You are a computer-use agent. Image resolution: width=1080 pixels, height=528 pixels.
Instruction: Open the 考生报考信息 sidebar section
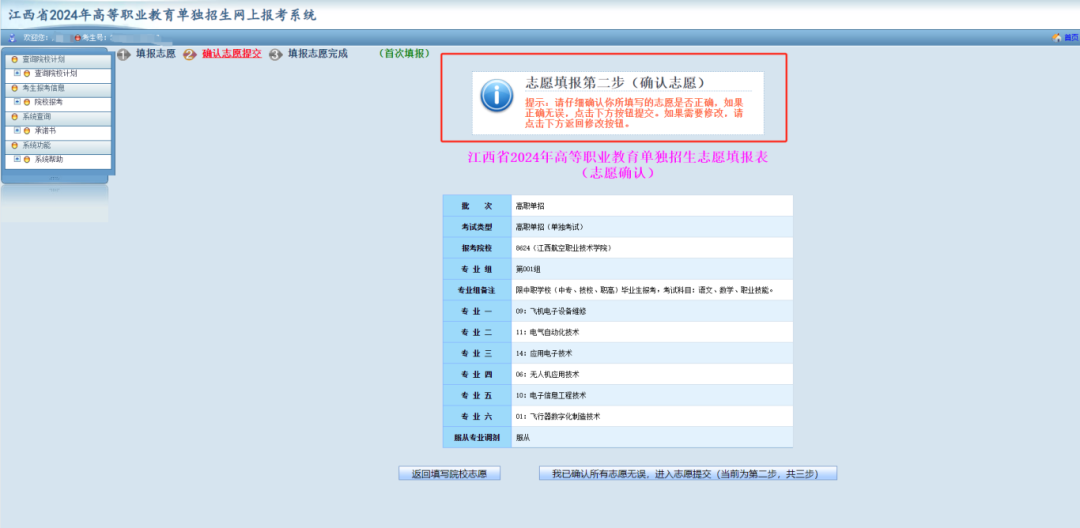(x=57, y=88)
